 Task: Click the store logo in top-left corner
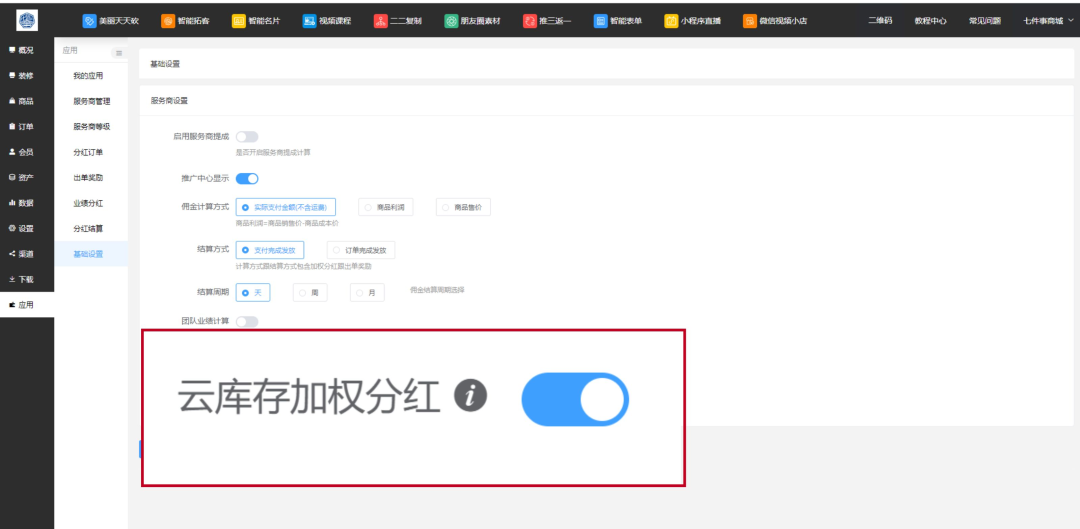[27, 21]
